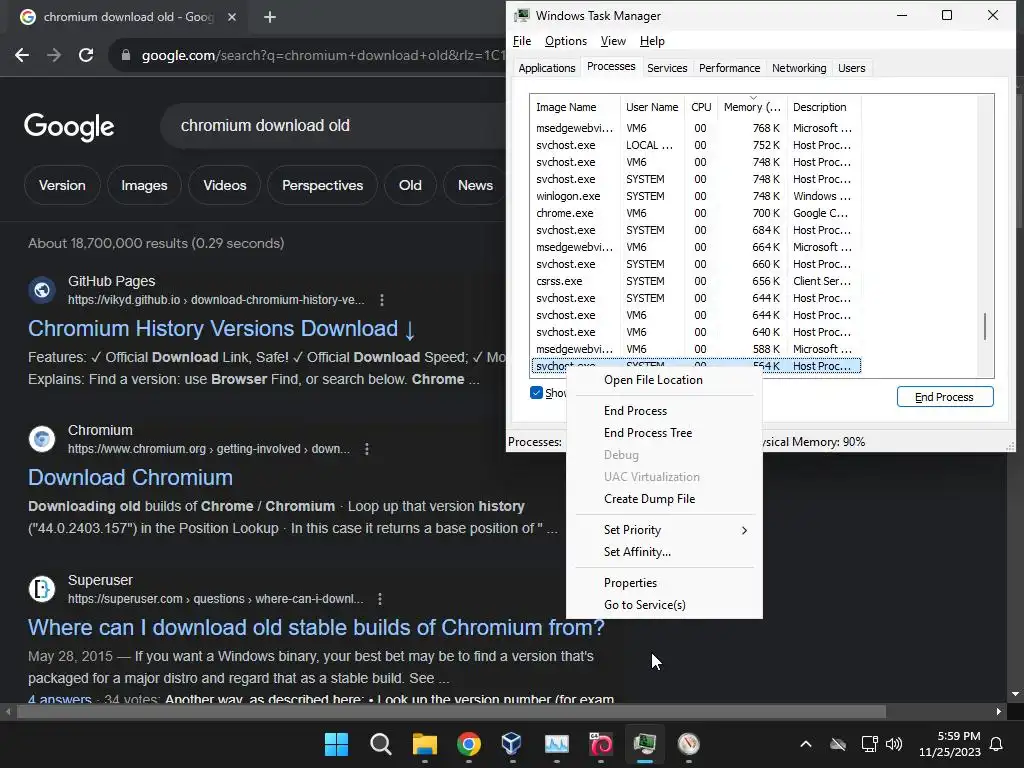The height and width of the screenshot is (768, 1024).
Task: Sort by Image Name column
Action: click(575, 107)
